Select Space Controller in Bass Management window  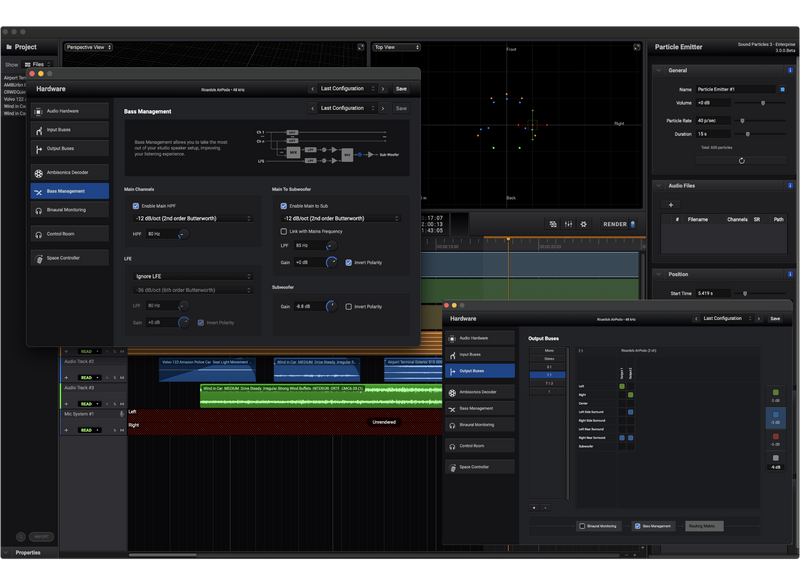pyautogui.click(x=69, y=258)
